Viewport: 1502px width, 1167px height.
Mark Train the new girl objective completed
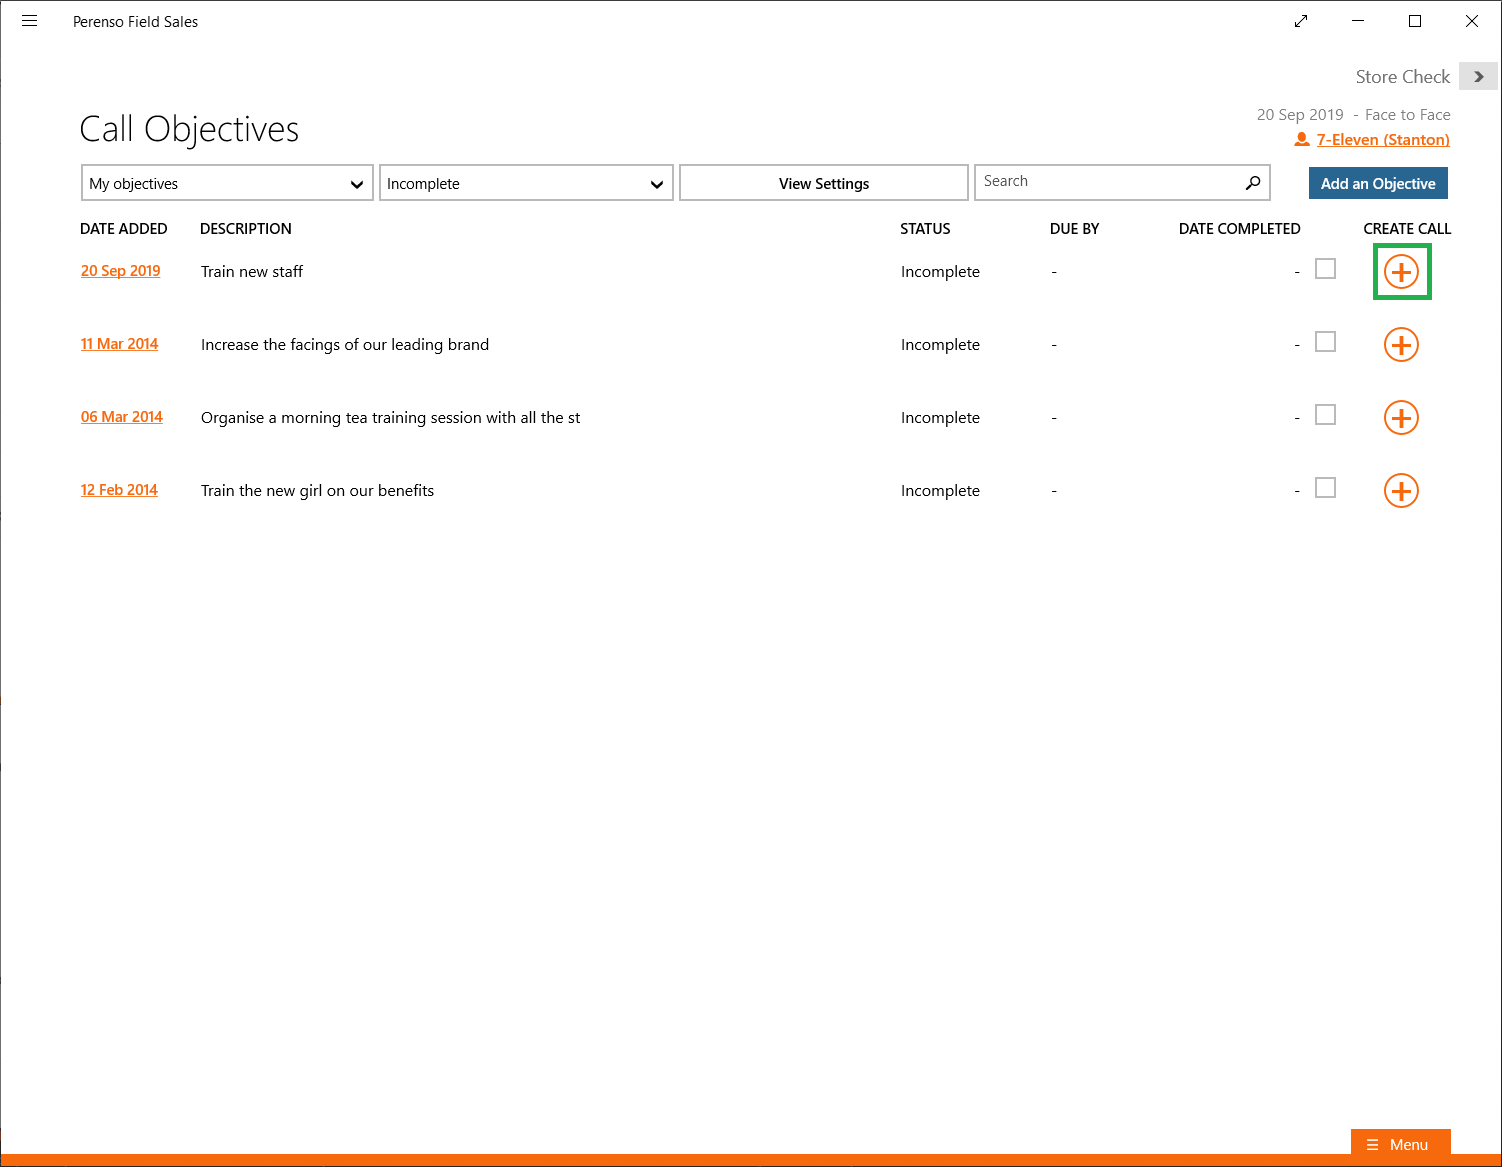click(x=1325, y=488)
